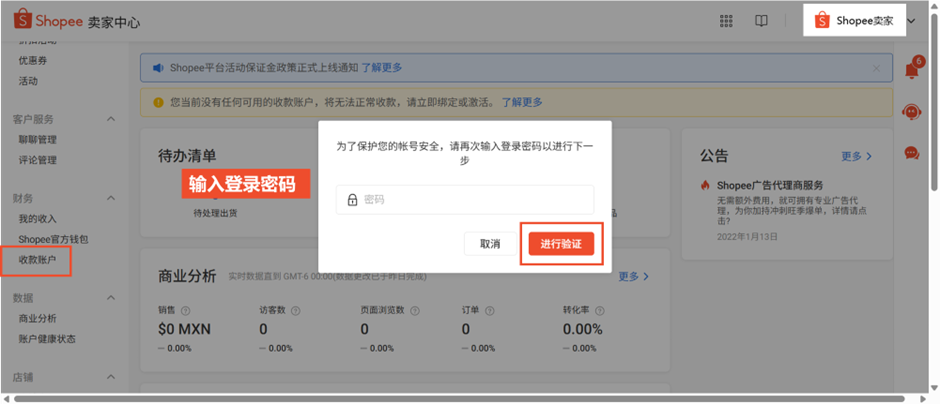Collapse the 数据 section

[x=111, y=298]
